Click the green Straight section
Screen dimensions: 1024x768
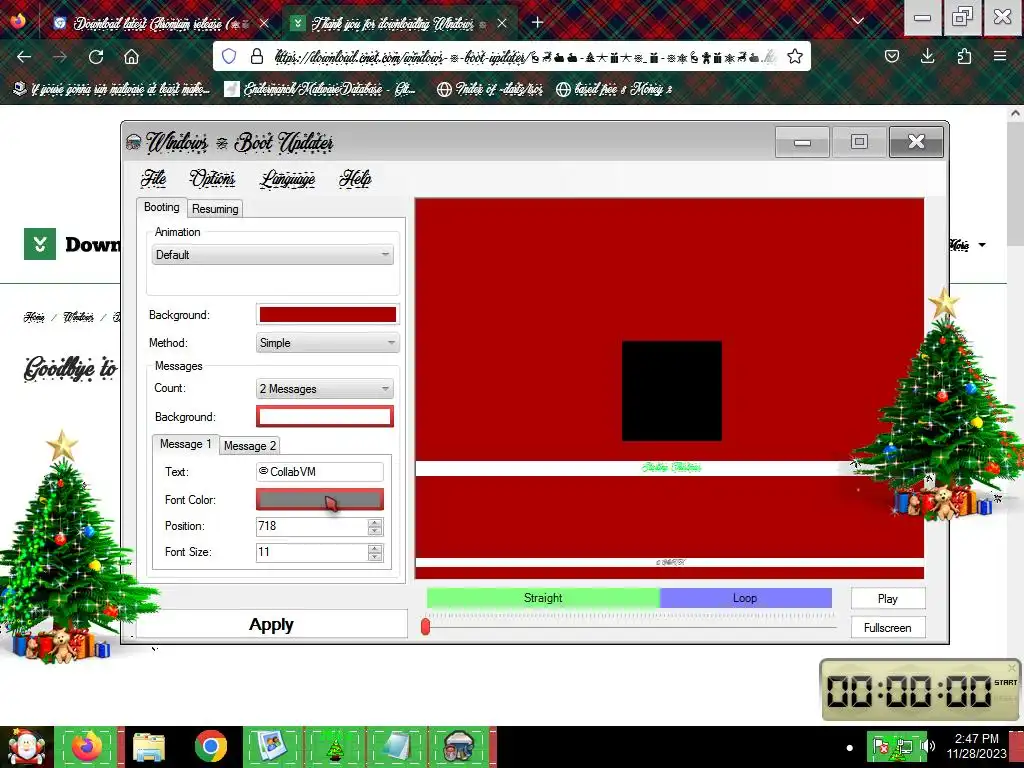pyautogui.click(x=543, y=598)
